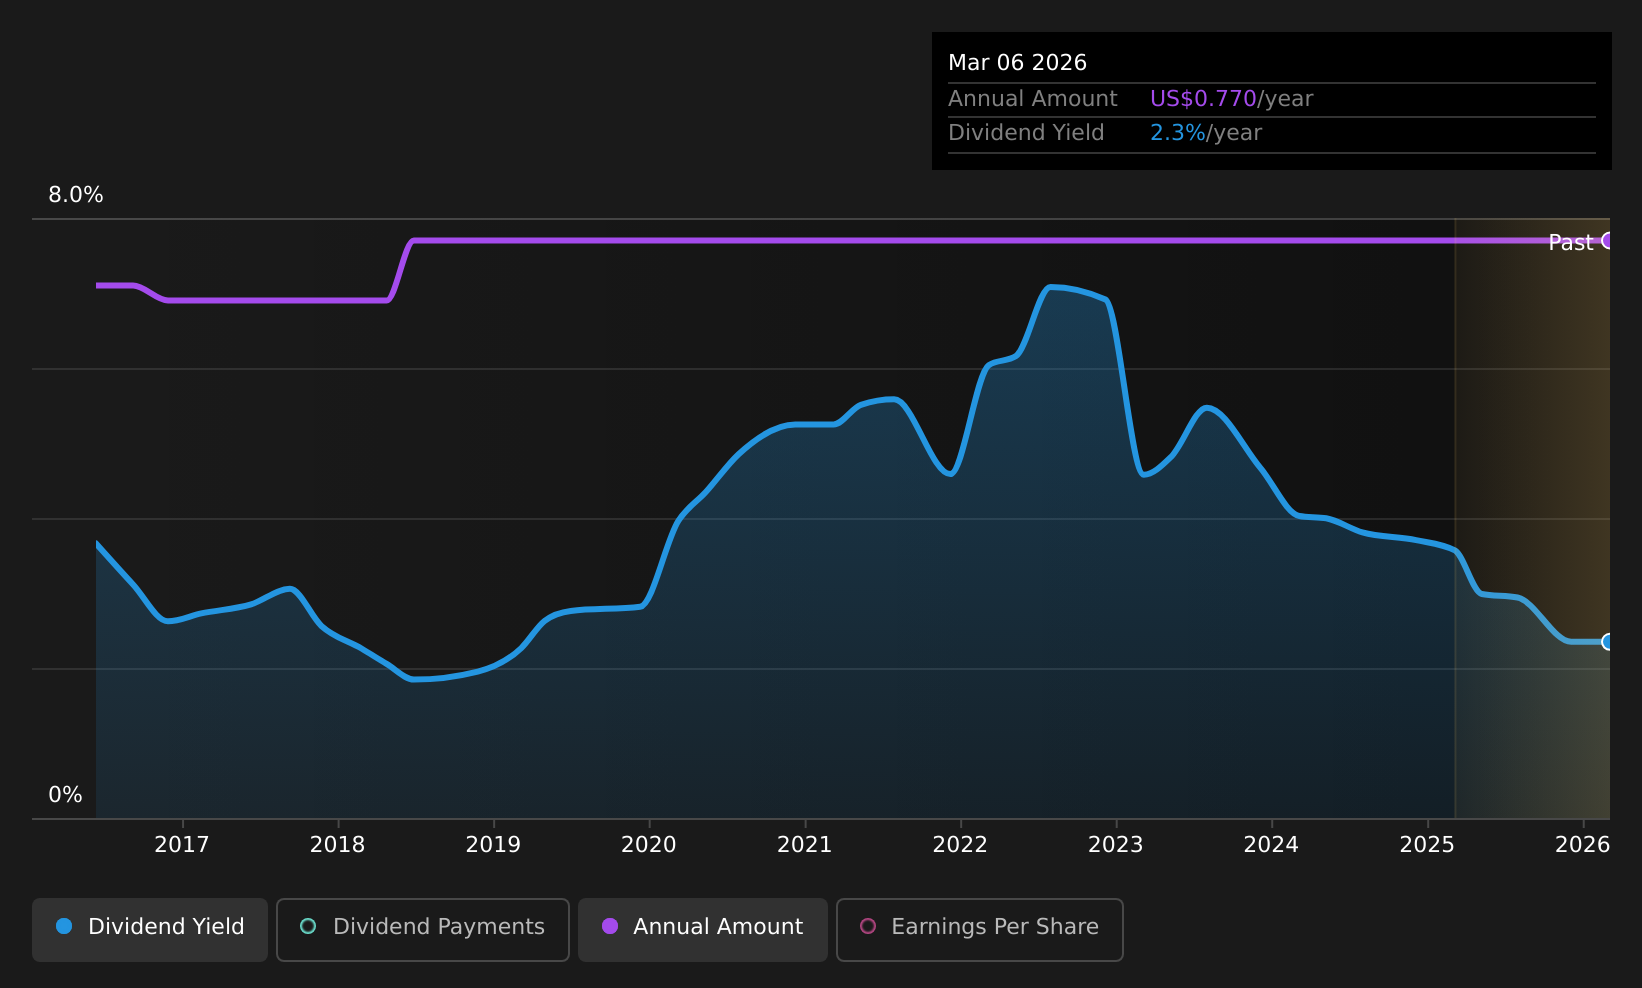Click the pink Earnings Per Share circle

868,926
